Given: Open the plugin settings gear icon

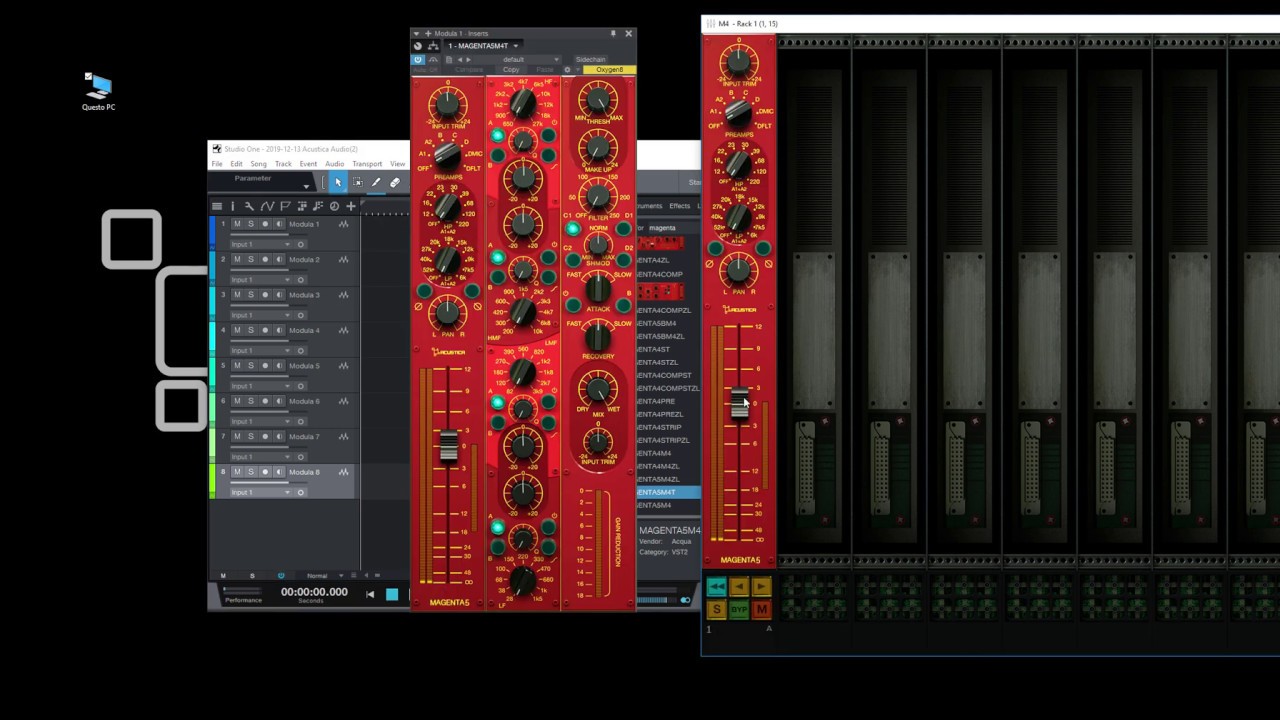Looking at the screenshot, I should [x=567, y=70].
